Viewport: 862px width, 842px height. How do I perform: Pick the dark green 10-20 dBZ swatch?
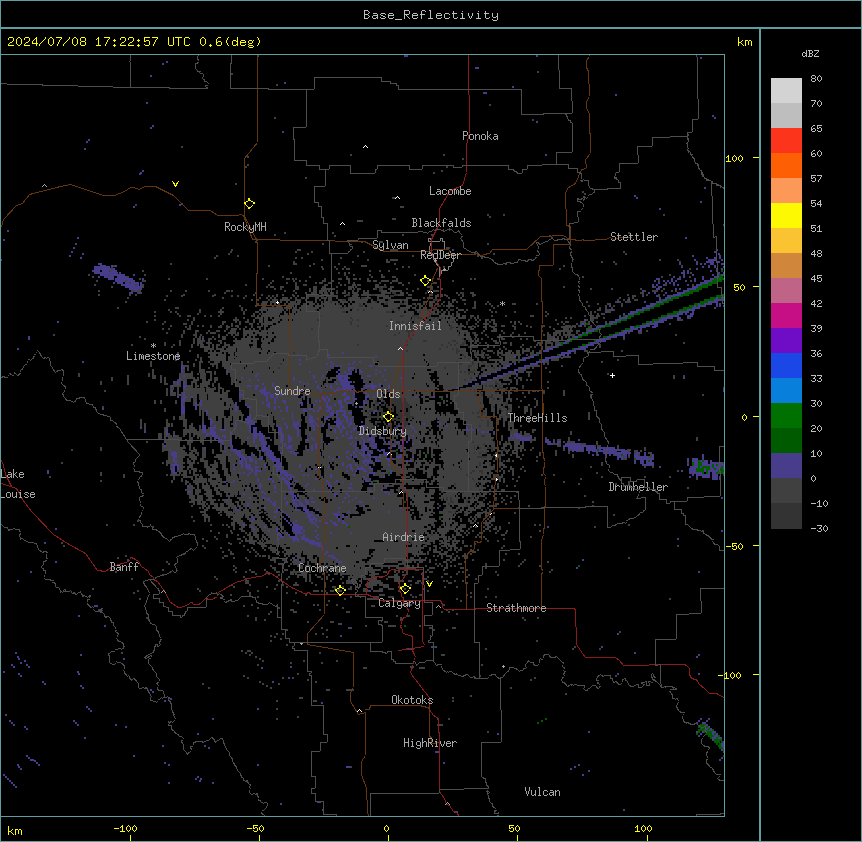[x=786, y=440]
